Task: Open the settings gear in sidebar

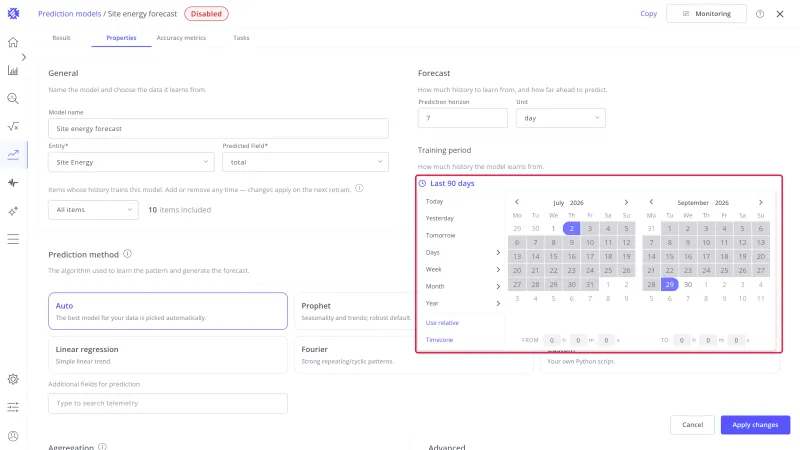Action: (x=13, y=379)
